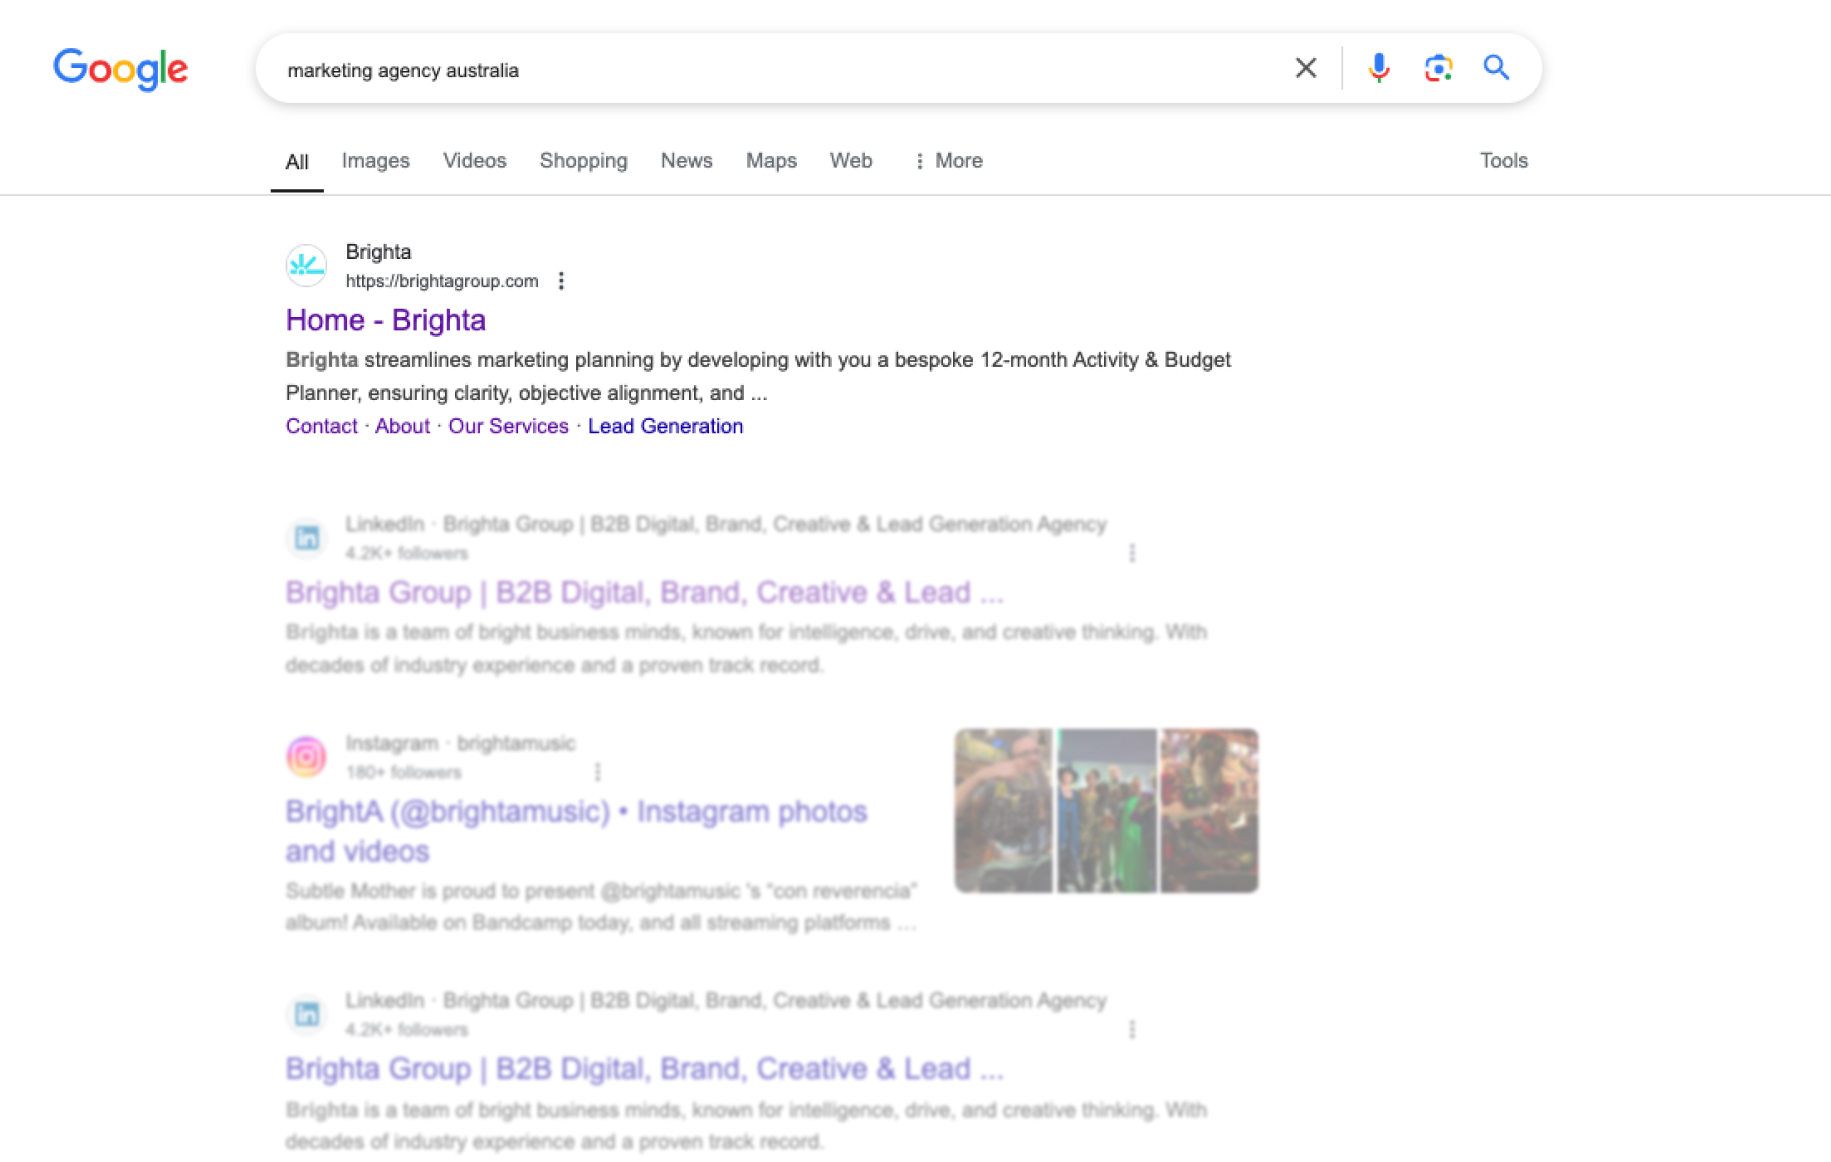The width and height of the screenshot is (1831, 1162).
Task: Open the Home - Brighta result link
Action: point(385,320)
